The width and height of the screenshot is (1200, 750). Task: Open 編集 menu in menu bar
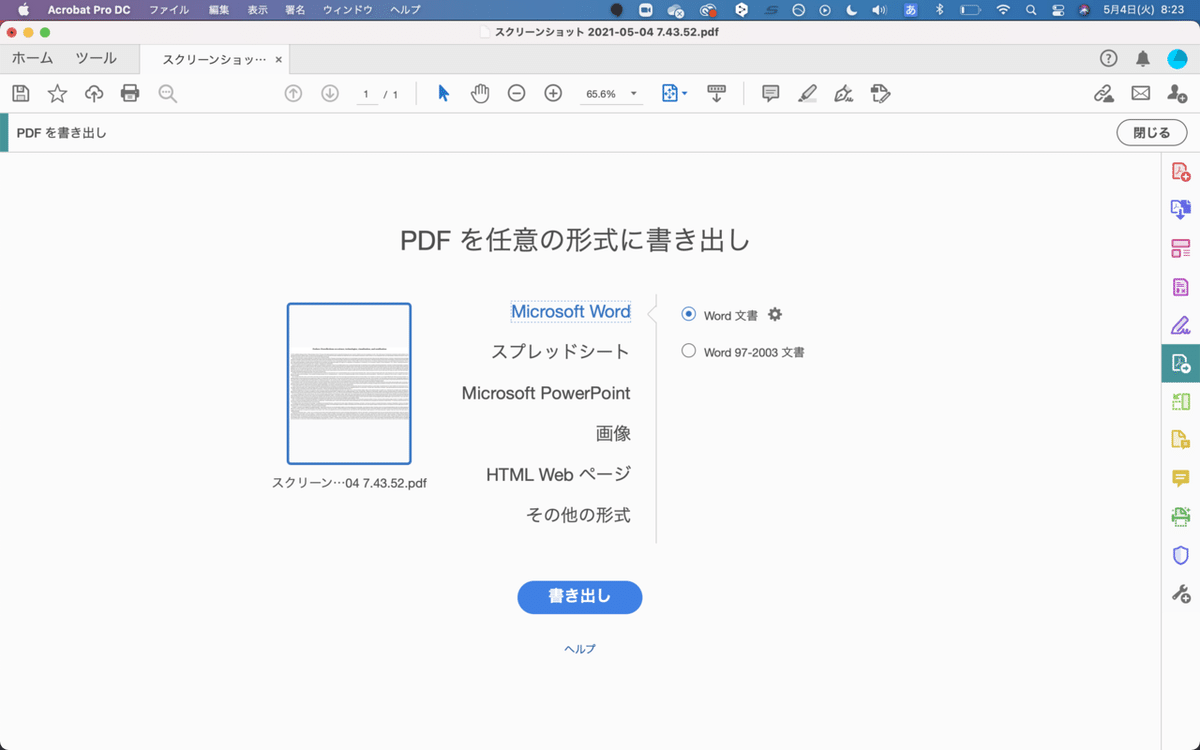(219, 9)
